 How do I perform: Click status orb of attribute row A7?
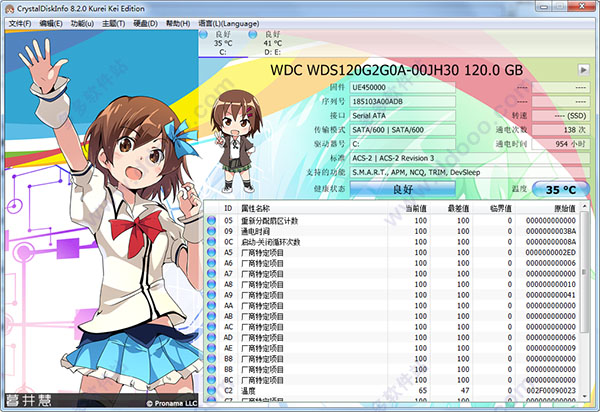[211, 274]
